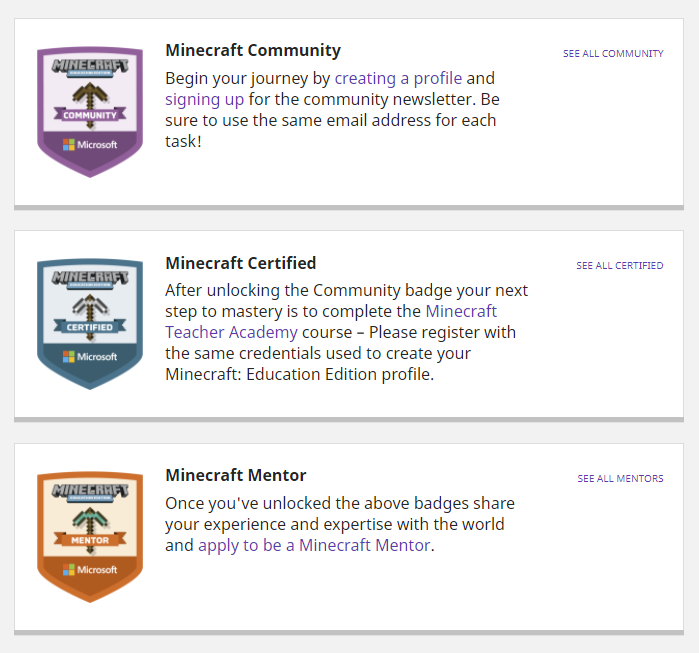Click the Microsoft logo on the Certified badge
699x653 pixels.
90,357
